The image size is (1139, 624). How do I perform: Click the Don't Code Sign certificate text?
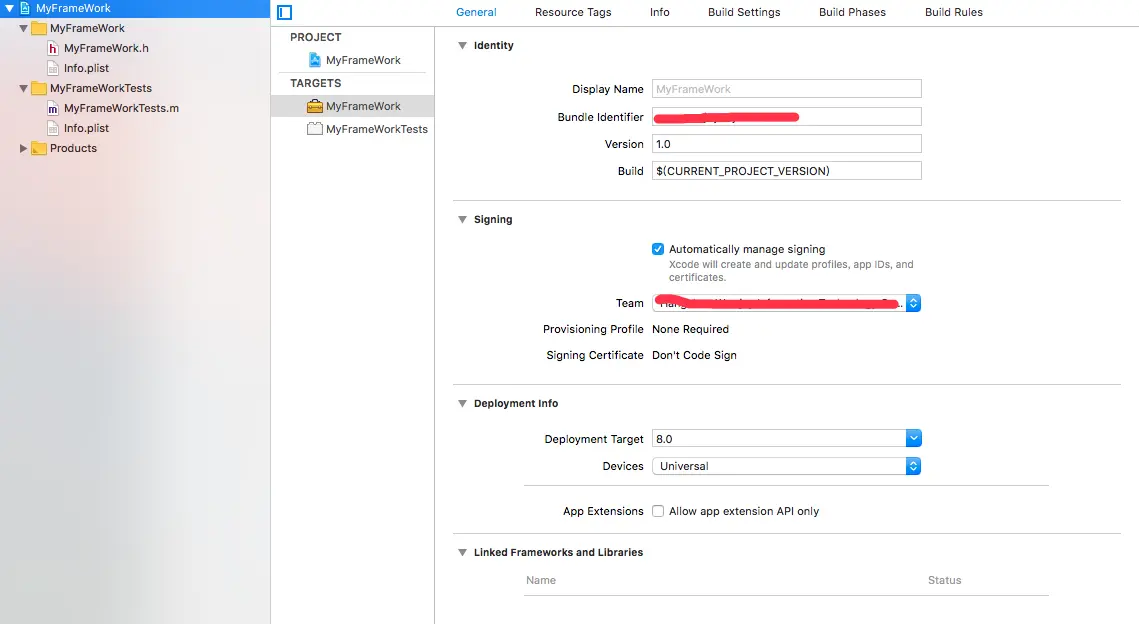coord(694,355)
